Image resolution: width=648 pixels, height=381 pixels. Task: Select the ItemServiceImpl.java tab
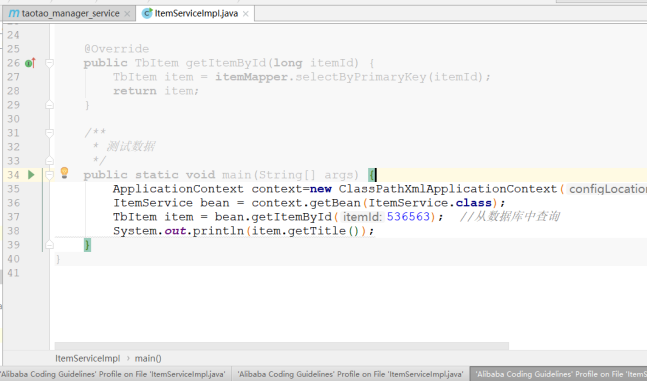[195, 14]
